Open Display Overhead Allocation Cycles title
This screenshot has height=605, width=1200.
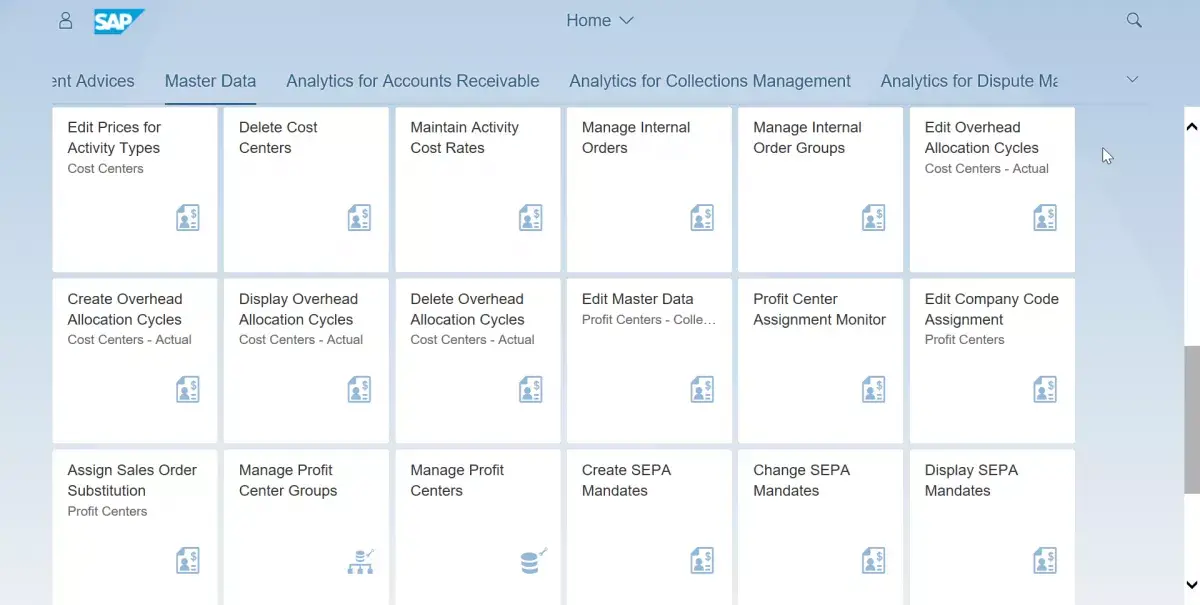point(298,309)
